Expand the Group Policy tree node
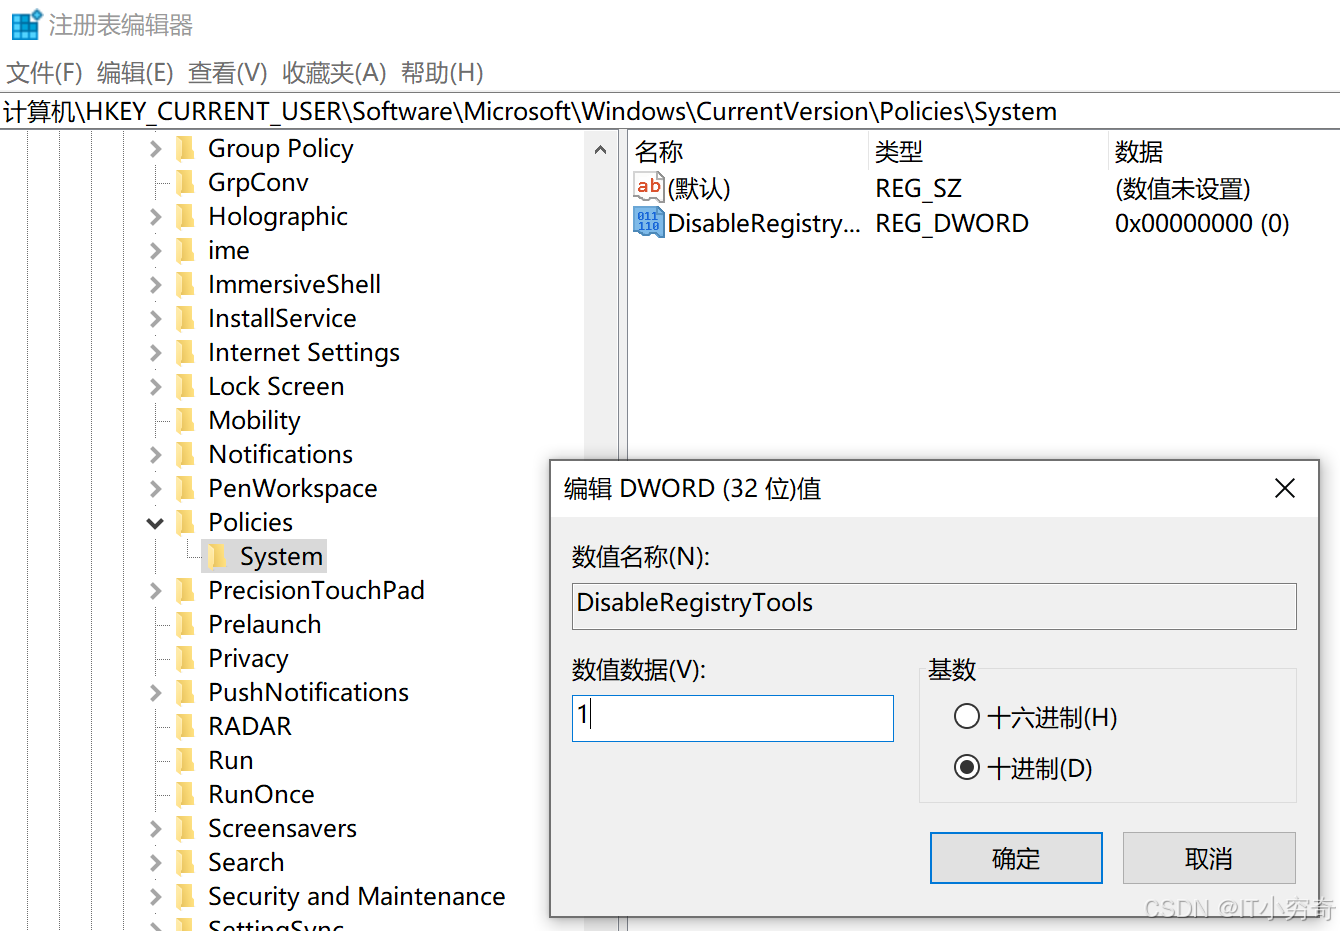The height and width of the screenshot is (931, 1340). pos(155,149)
